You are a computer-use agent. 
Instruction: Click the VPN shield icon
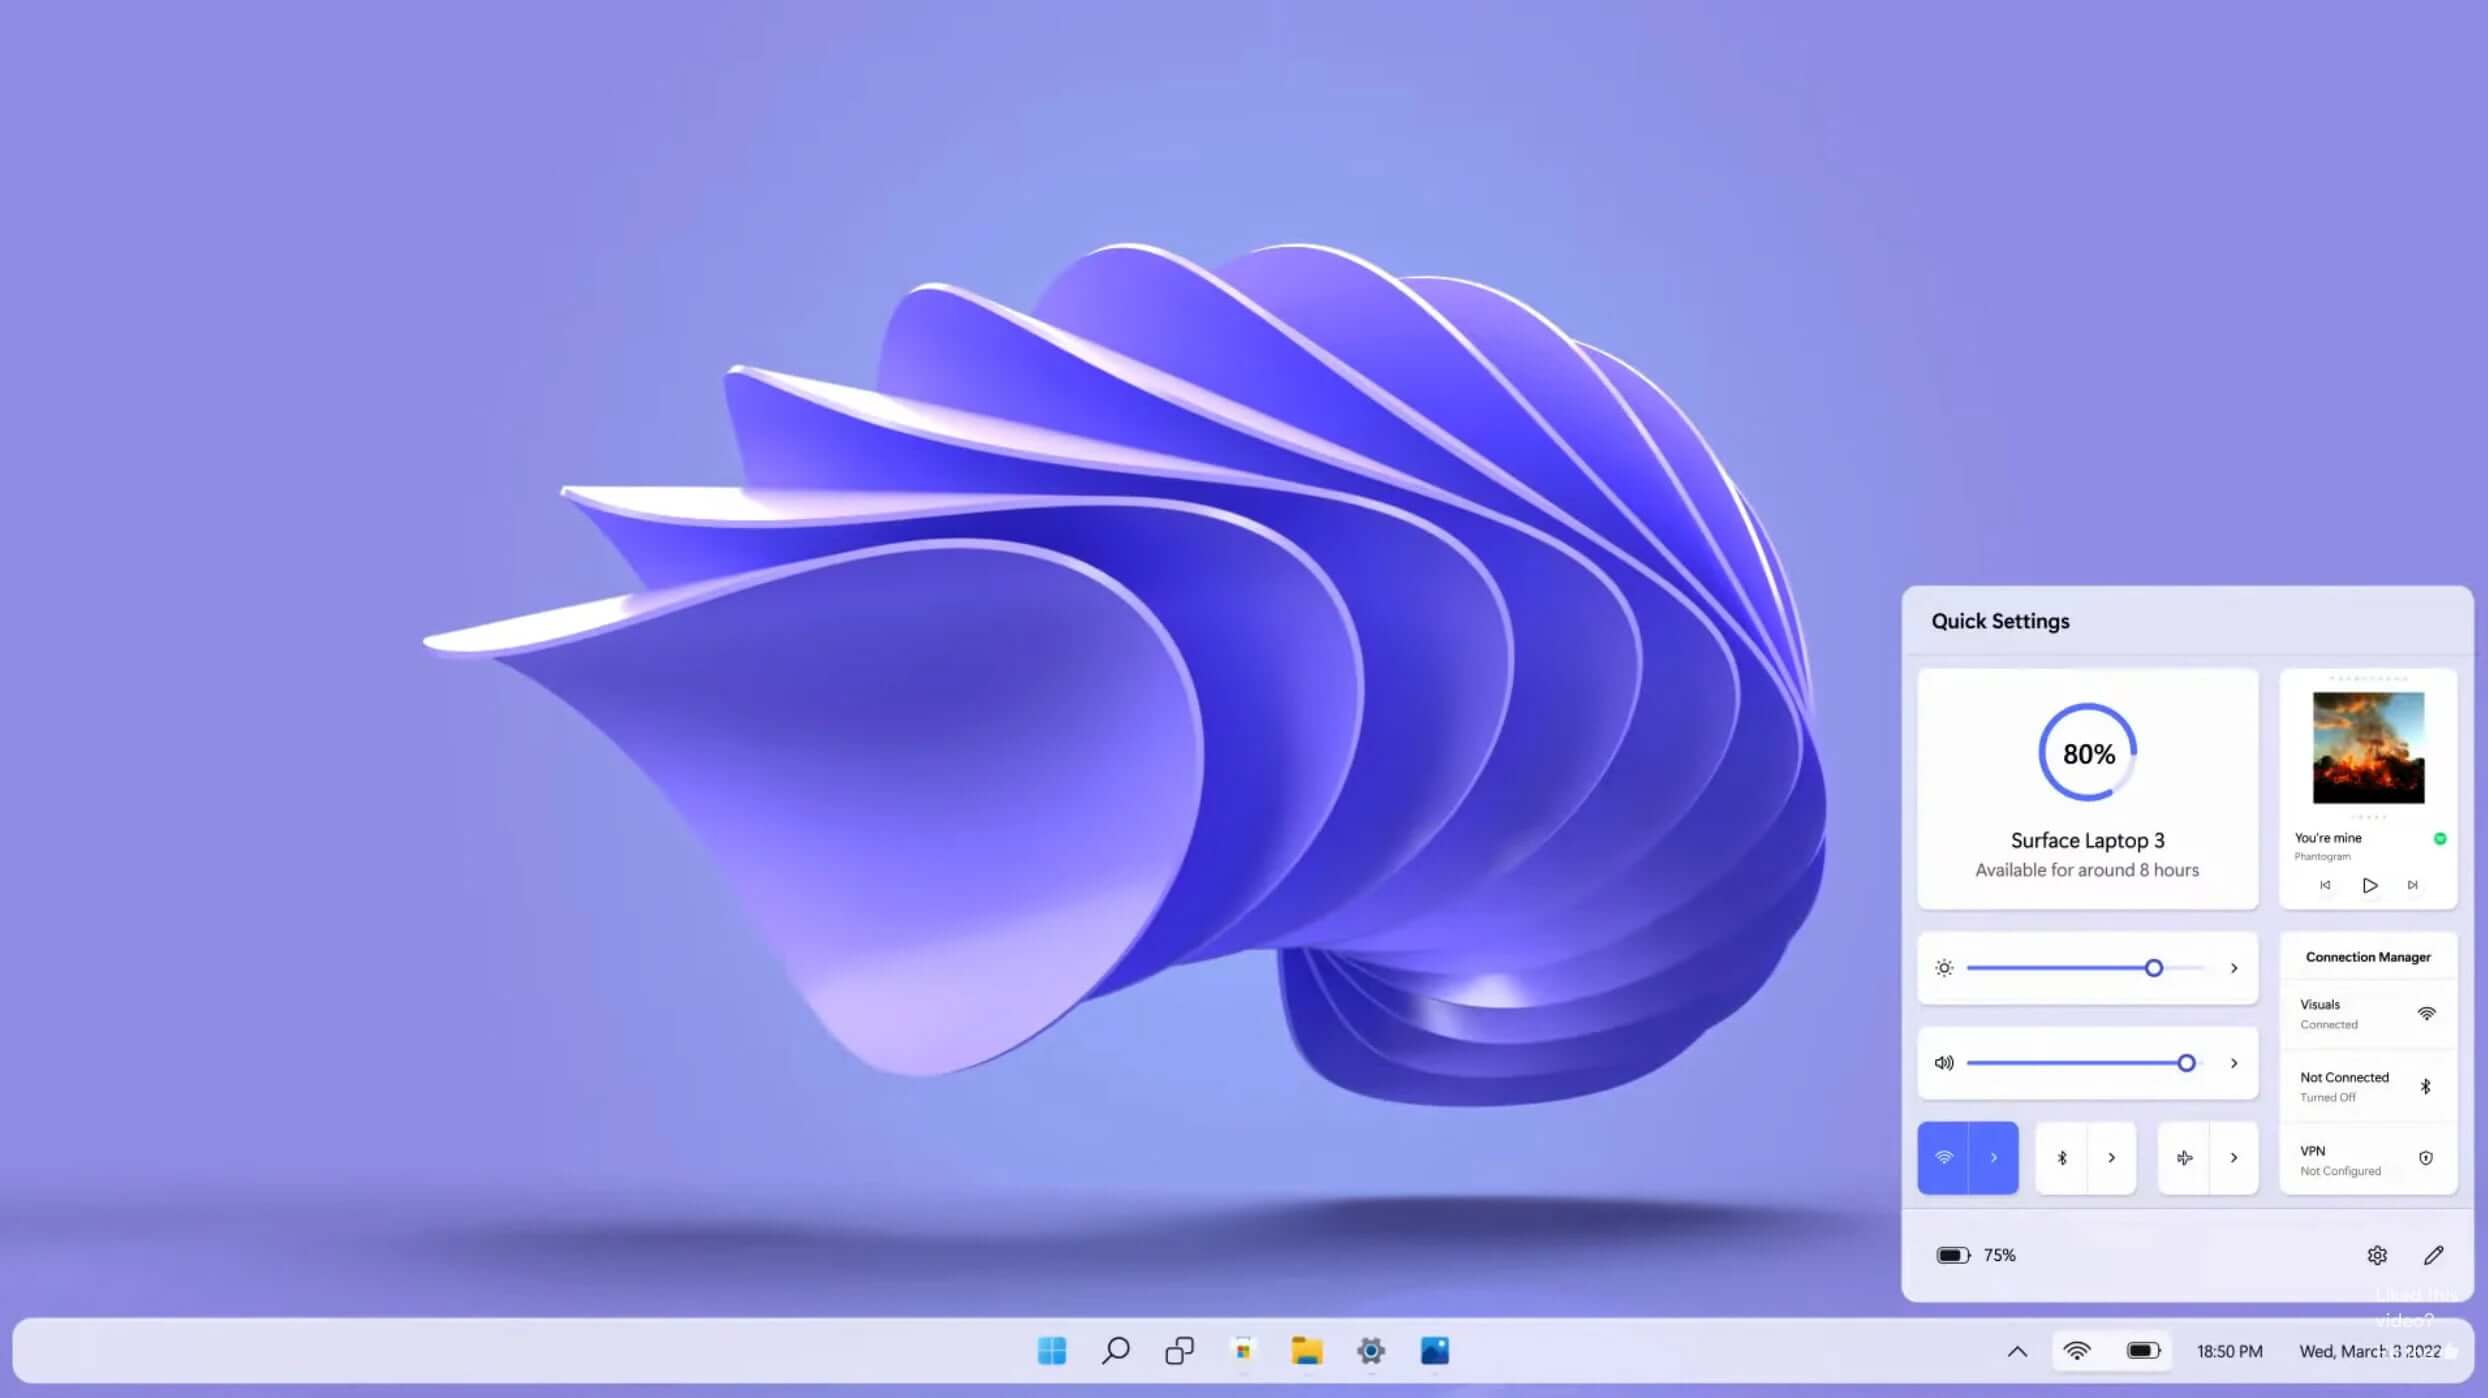pos(2428,1158)
